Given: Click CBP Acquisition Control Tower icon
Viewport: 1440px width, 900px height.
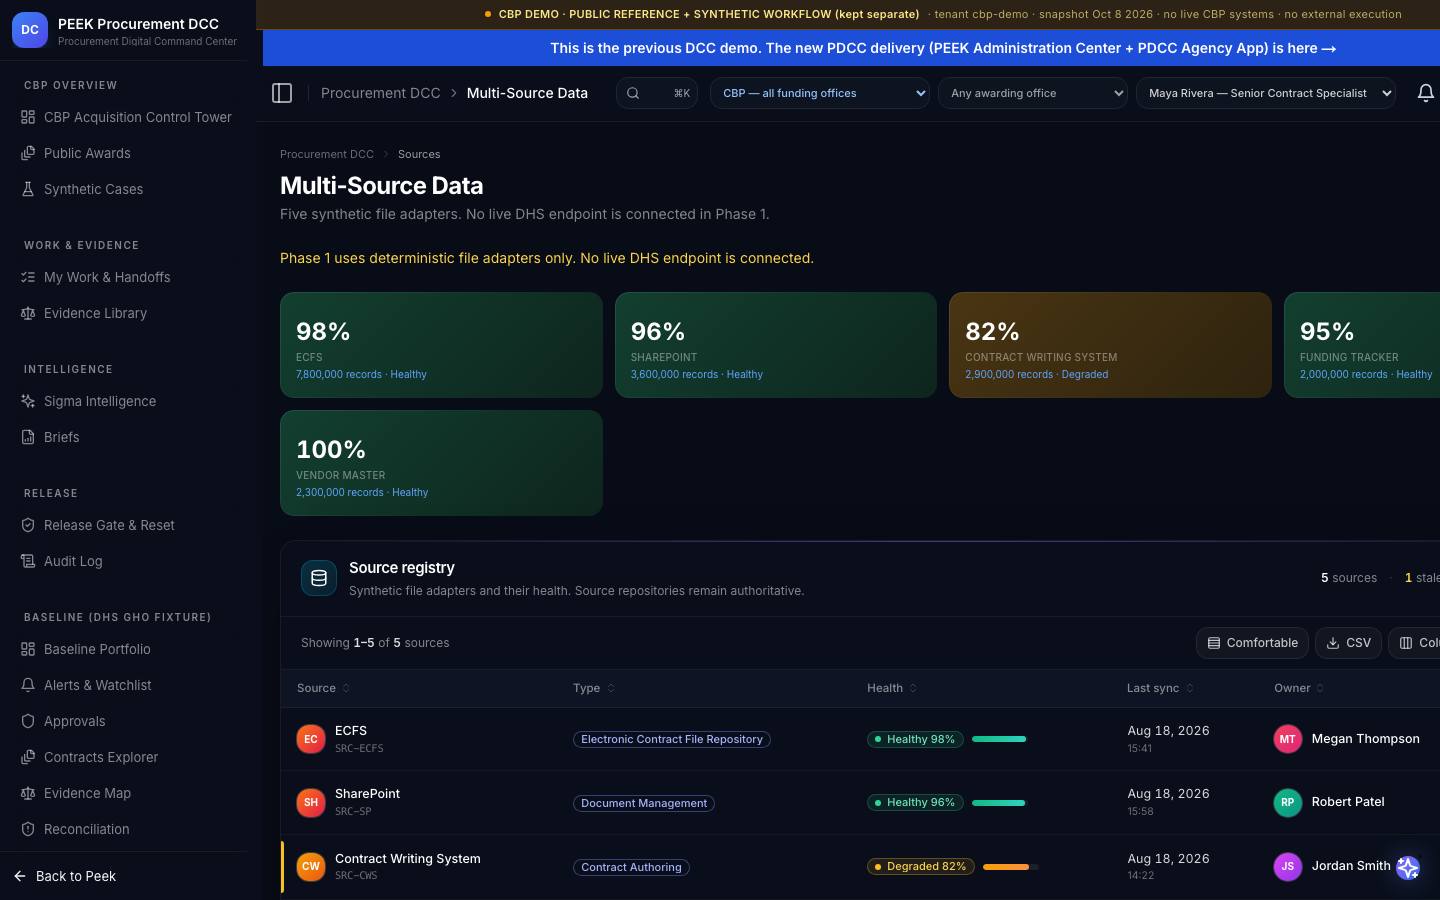Looking at the screenshot, I should 28,117.
